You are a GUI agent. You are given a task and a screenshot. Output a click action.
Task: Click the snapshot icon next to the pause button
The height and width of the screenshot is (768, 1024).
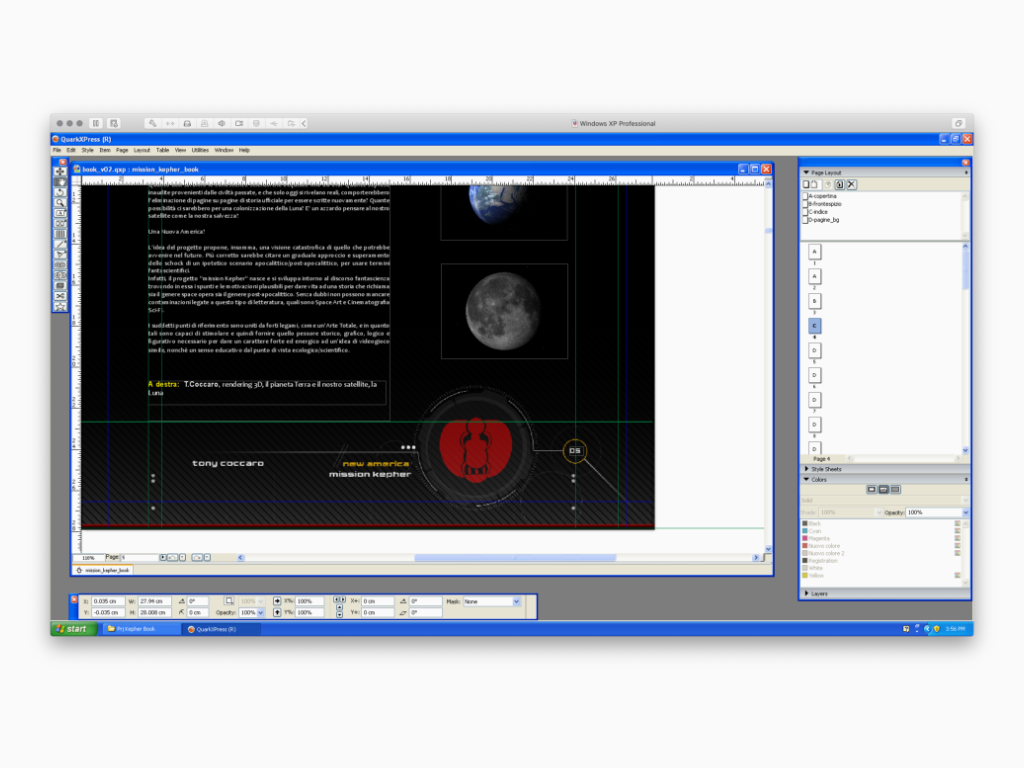[x=114, y=123]
